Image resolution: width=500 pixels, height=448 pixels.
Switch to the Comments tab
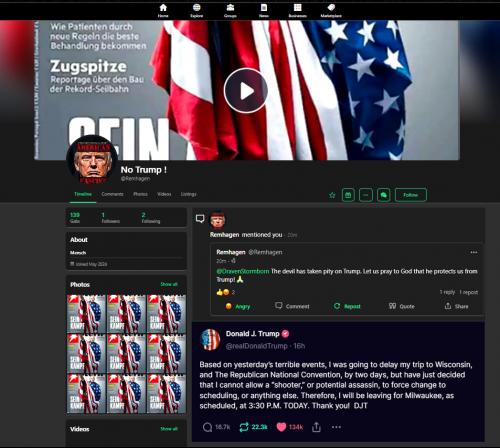(x=112, y=194)
